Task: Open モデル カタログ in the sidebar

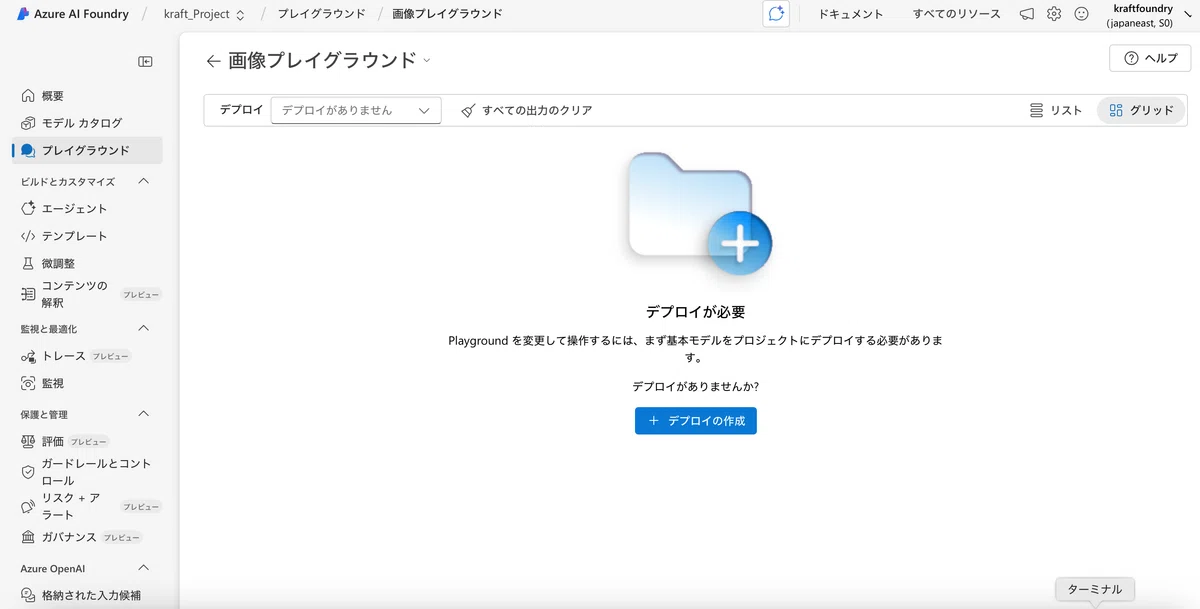Action: [x=88, y=123]
